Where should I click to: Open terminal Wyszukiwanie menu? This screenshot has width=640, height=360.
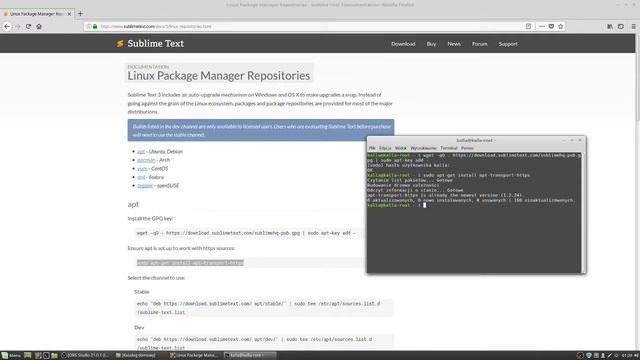coord(423,148)
